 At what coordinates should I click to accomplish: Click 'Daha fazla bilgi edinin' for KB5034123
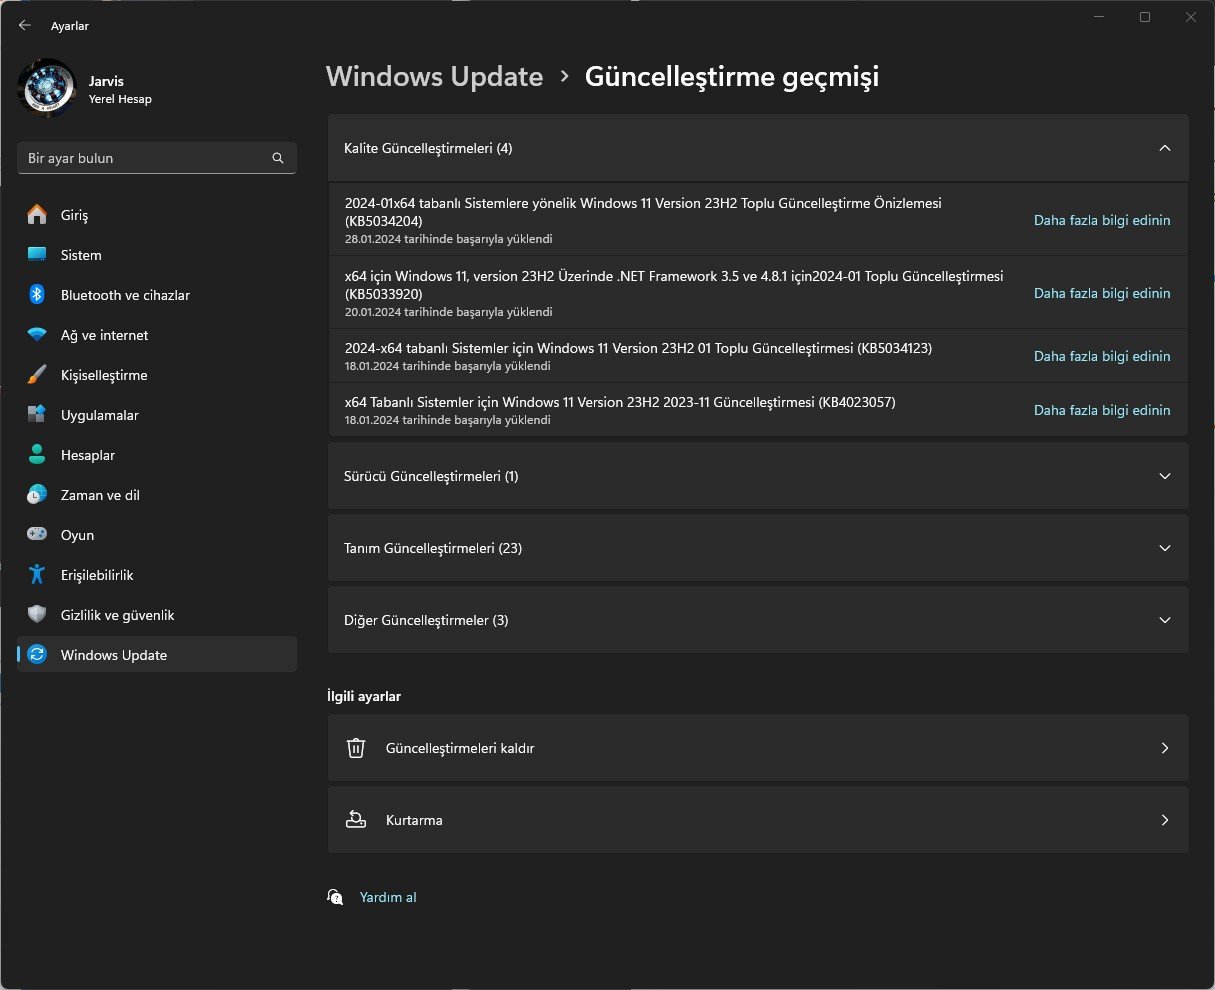pyautogui.click(x=1102, y=356)
